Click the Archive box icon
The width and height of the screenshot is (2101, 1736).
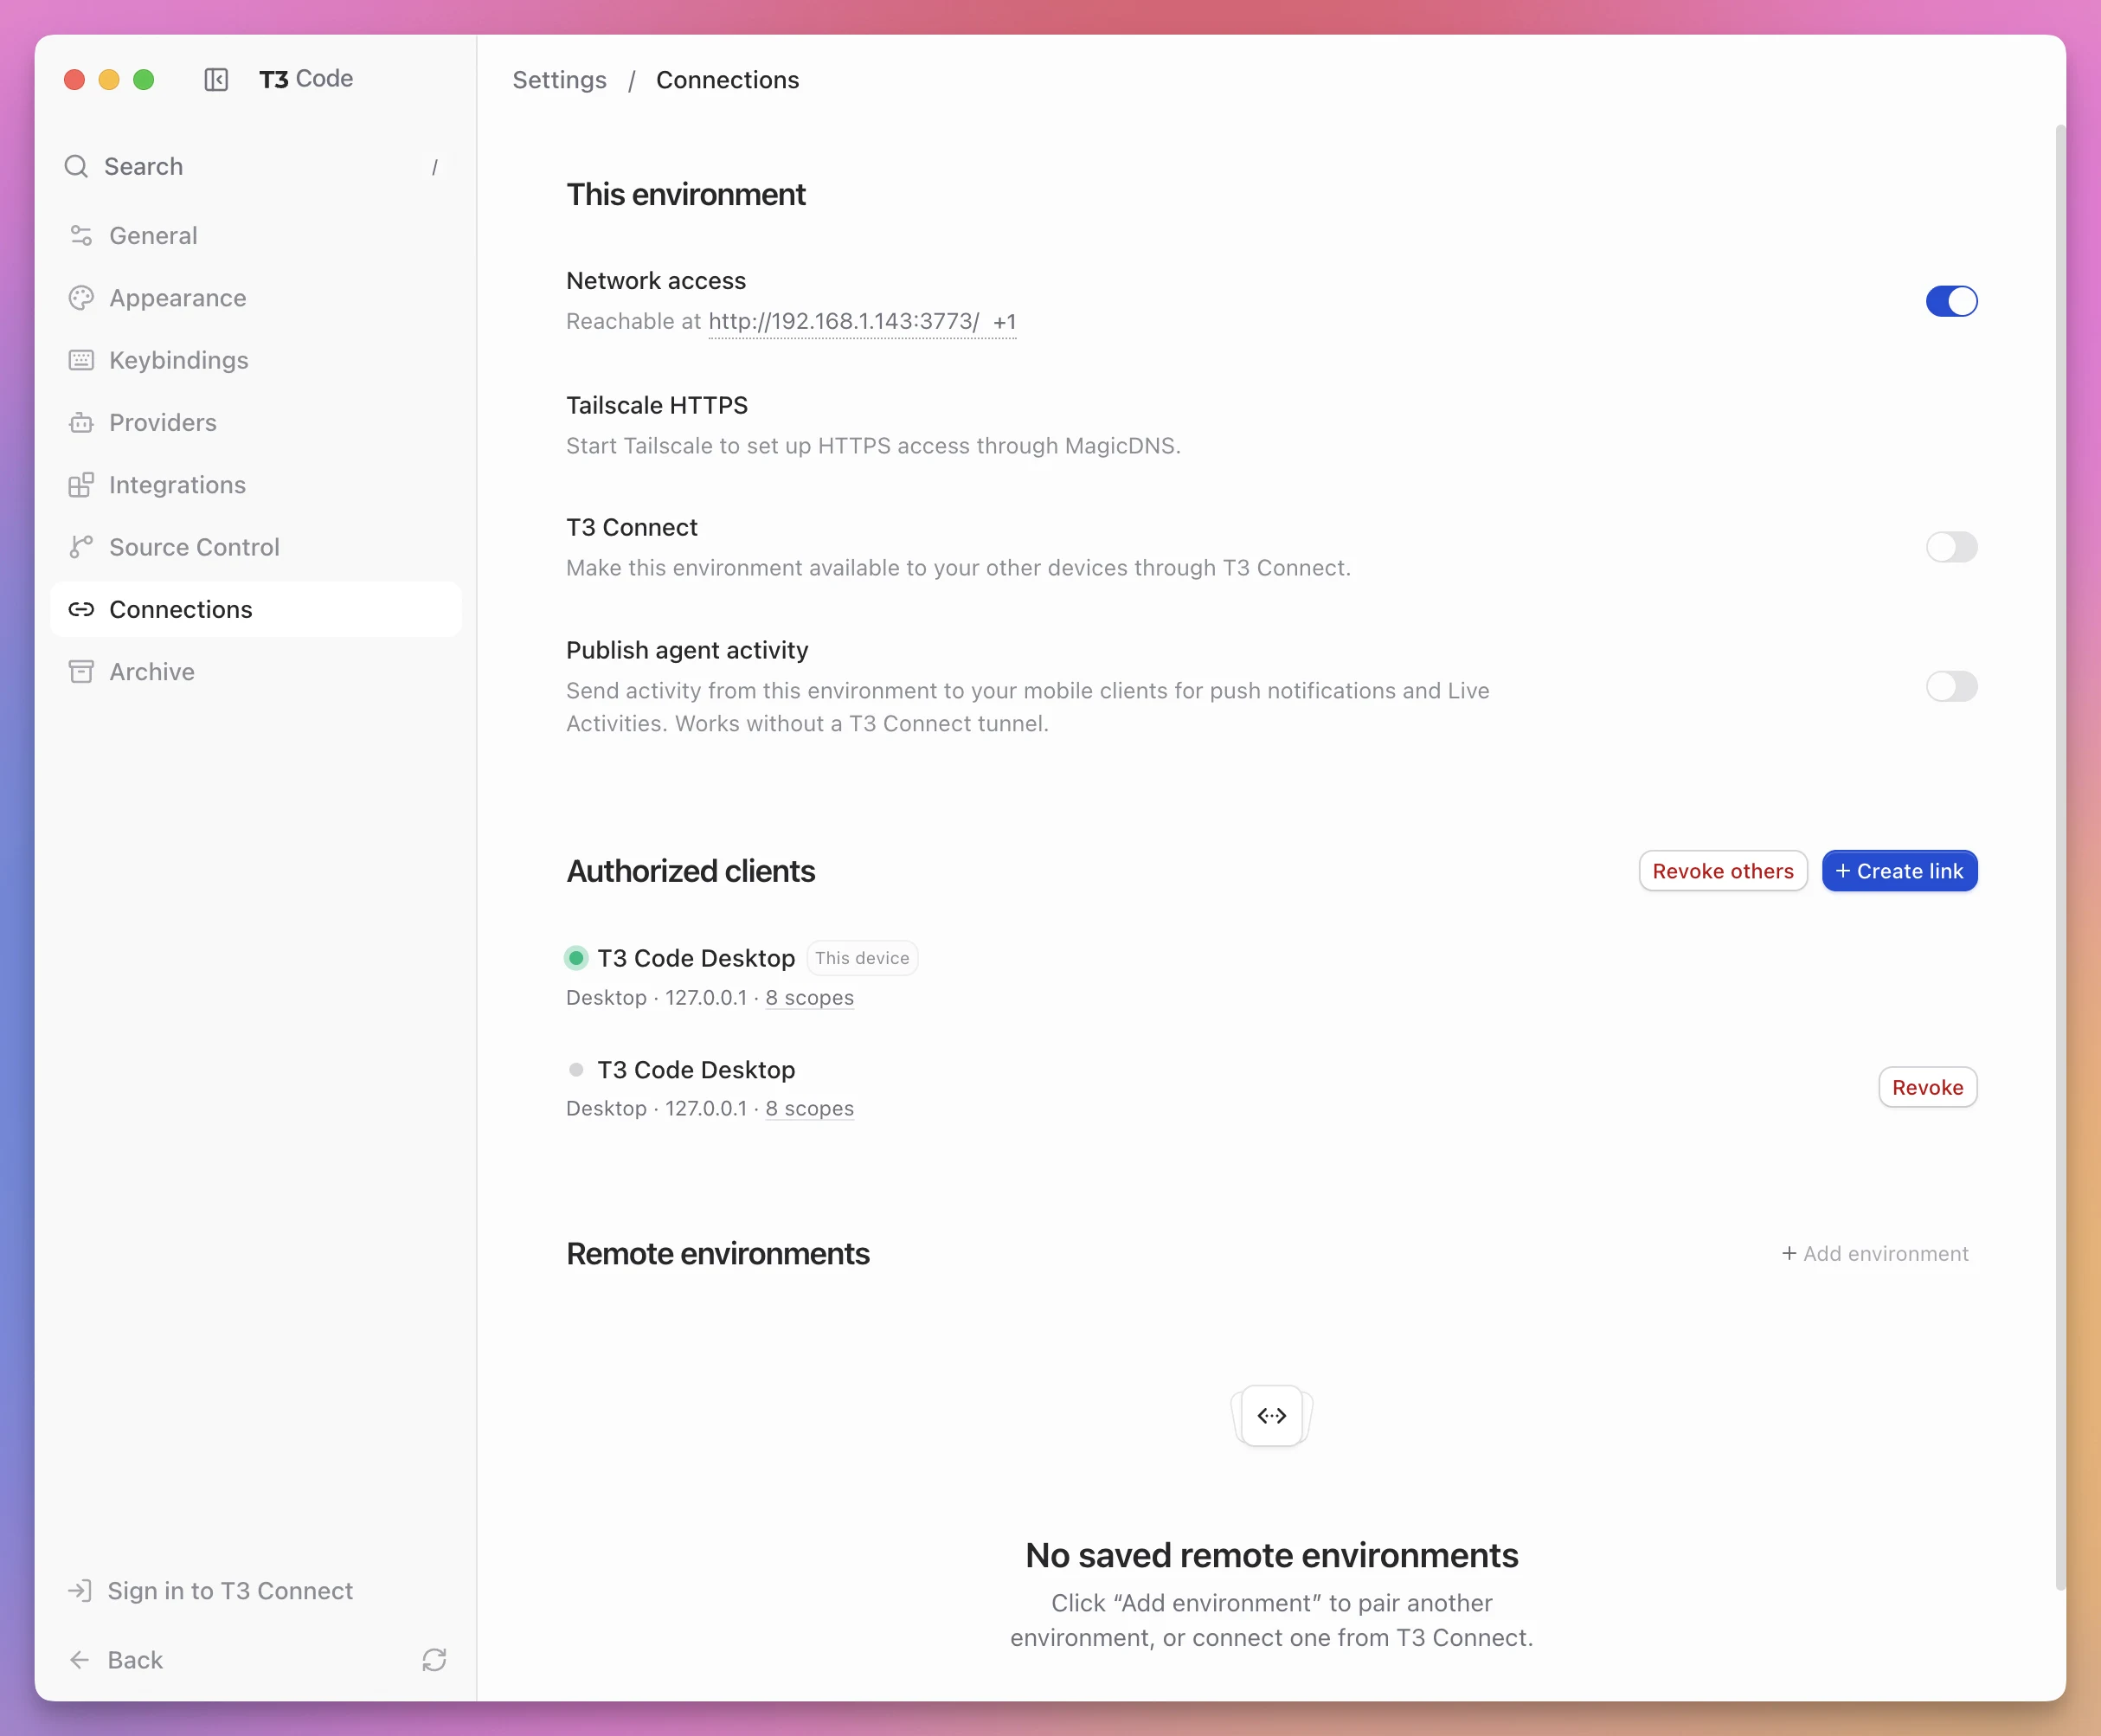81,672
